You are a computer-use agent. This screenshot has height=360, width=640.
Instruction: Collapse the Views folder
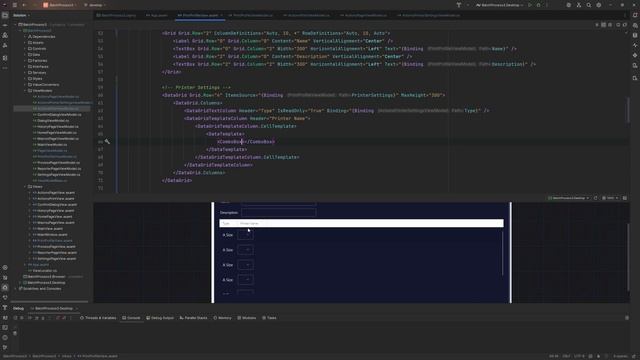pyautogui.click(x=25, y=187)
